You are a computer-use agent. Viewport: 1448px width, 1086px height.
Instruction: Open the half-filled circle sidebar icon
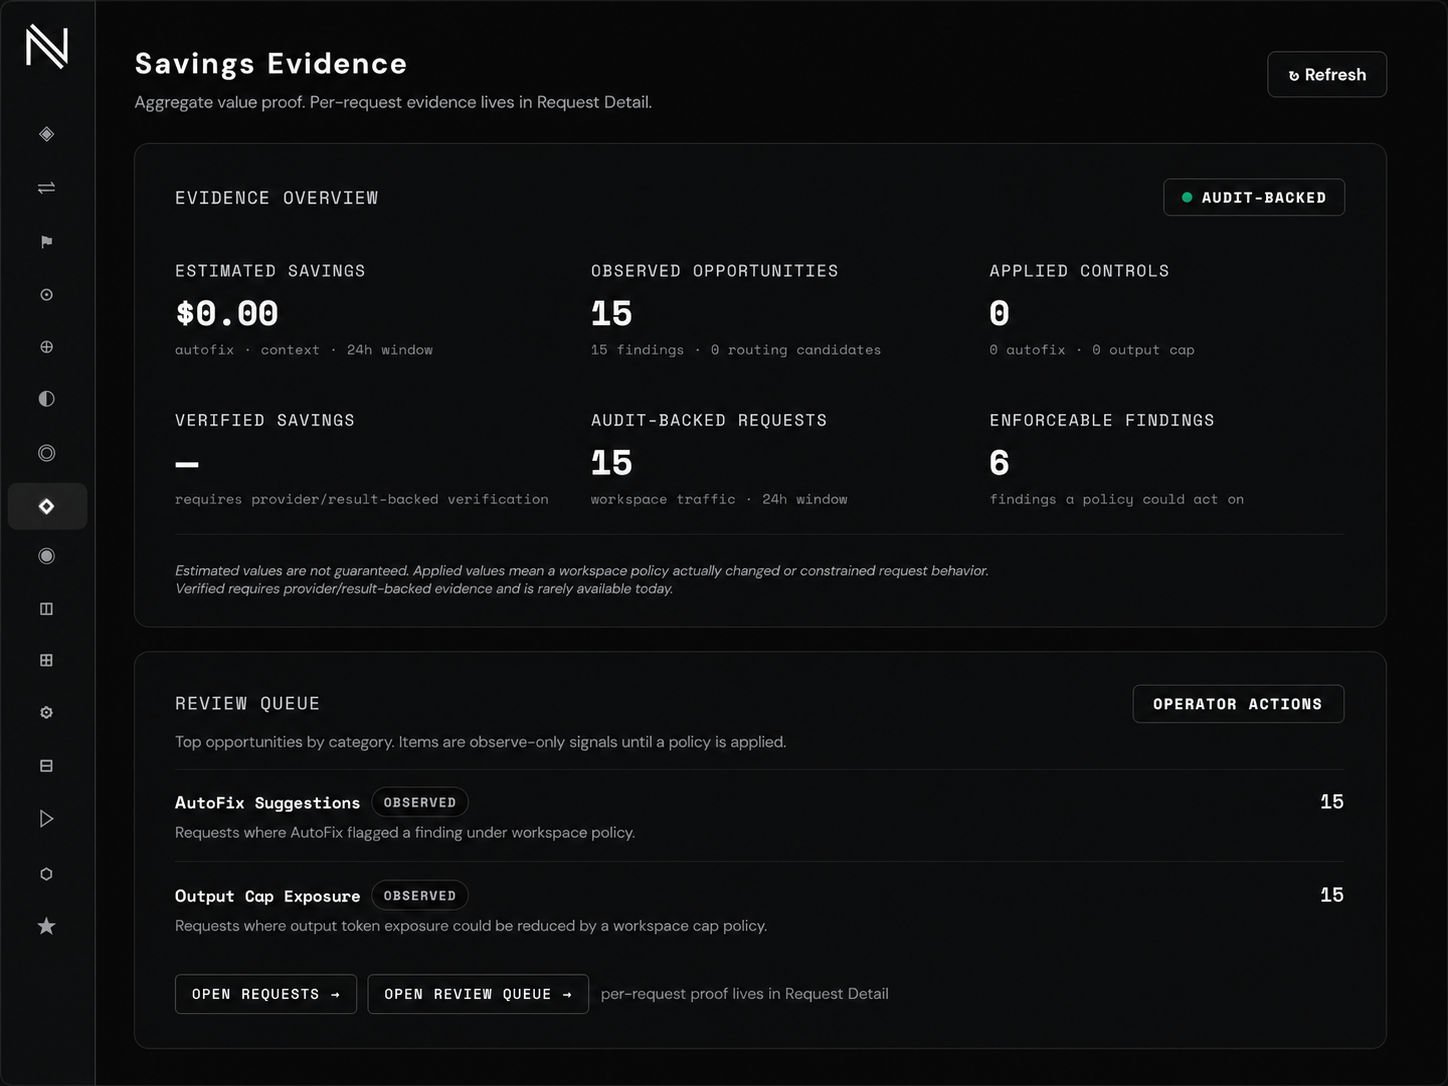[x=46, y=399]
